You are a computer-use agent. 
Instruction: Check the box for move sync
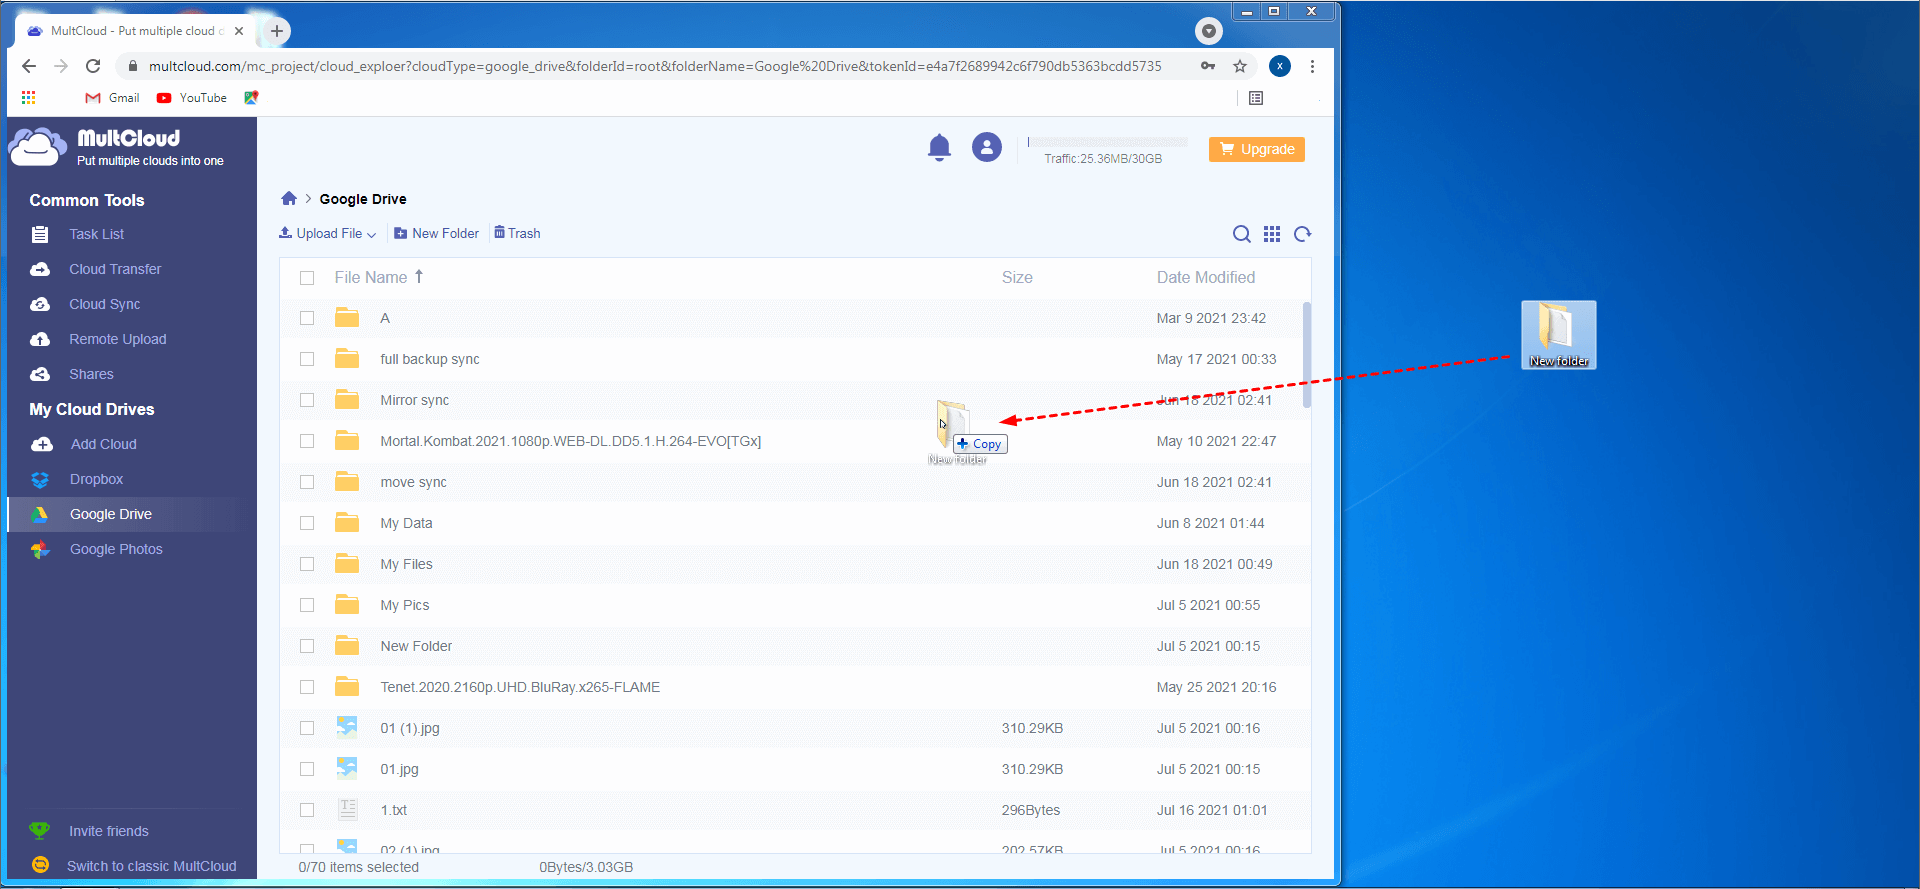pyautogui.click(x=307, y=483)
